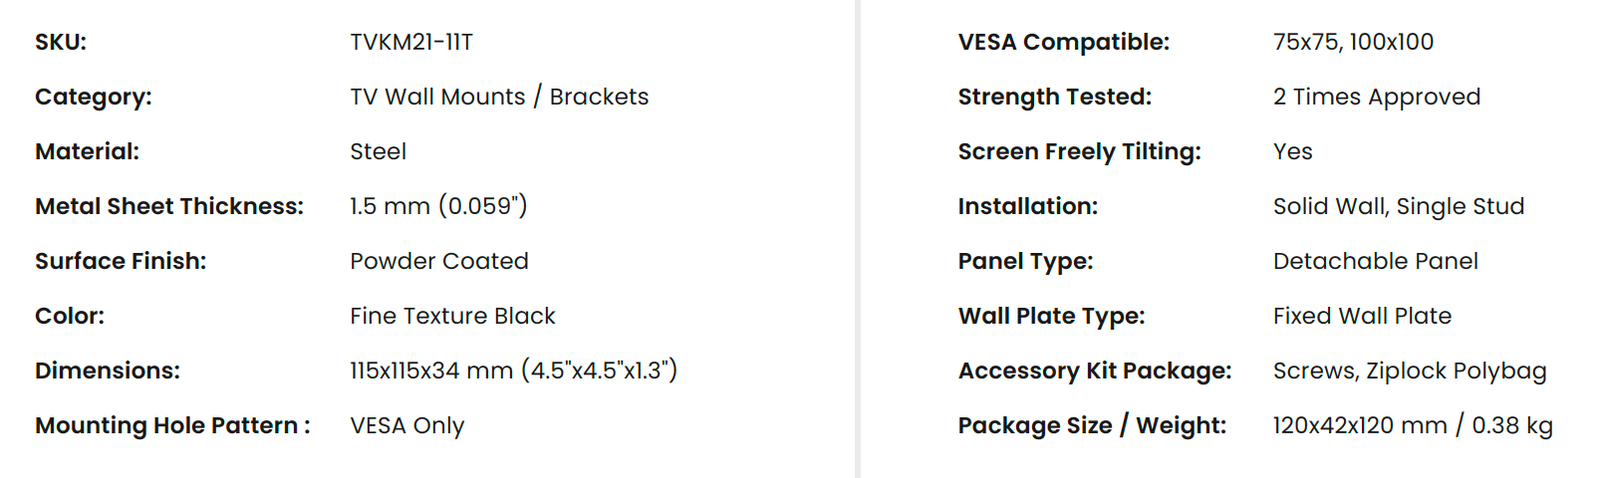Select the 1.5 mm (0.059") thickness value
1600x478 pixels.
click(x=438, y=206)
